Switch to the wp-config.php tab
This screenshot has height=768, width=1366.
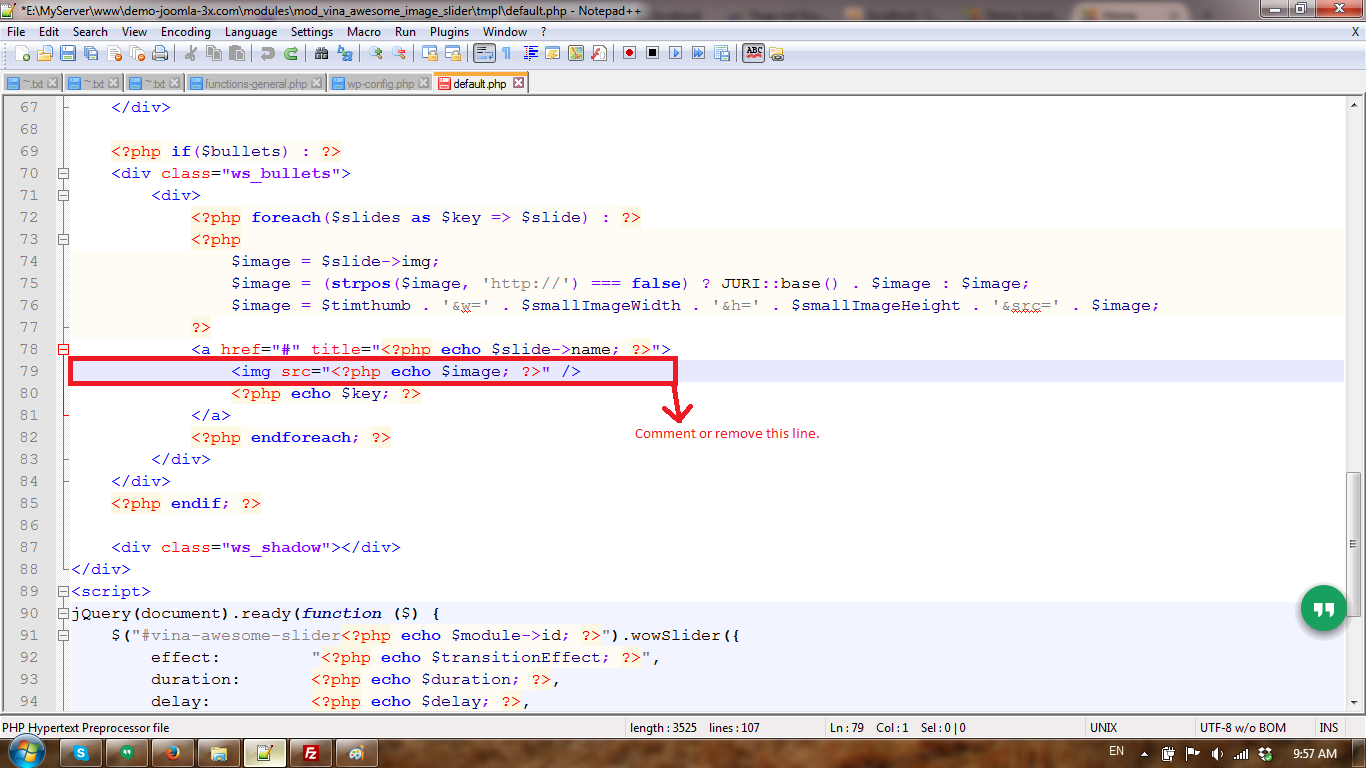[380, 84]
